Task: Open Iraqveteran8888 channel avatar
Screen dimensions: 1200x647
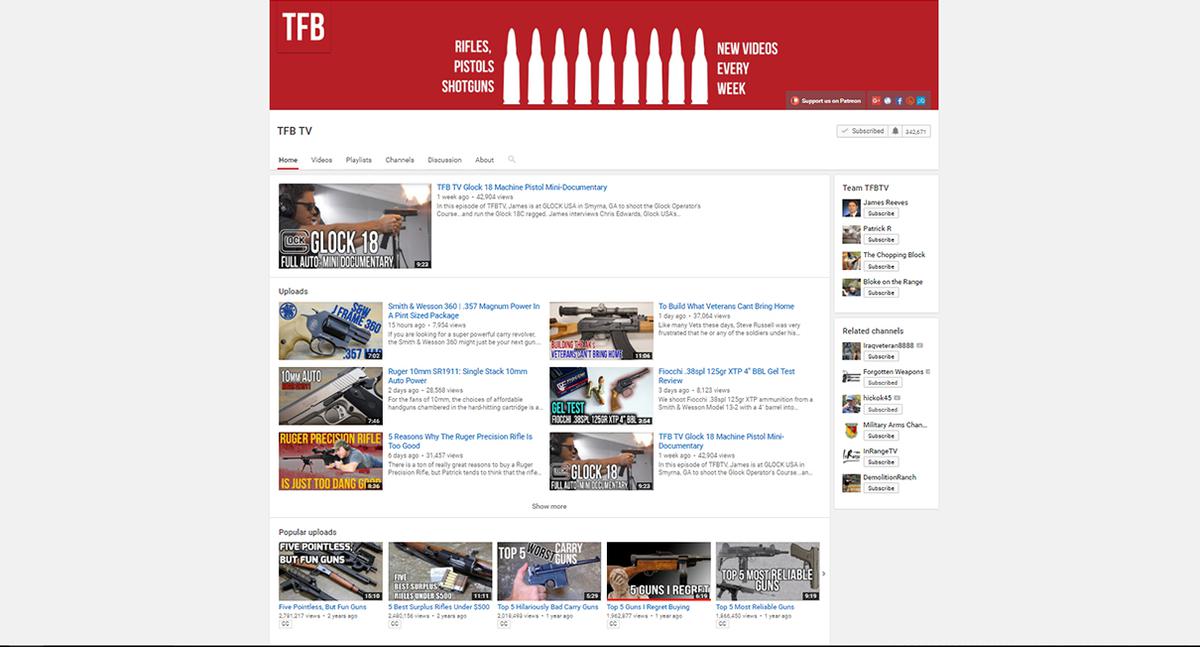Action: pos(851,351)
